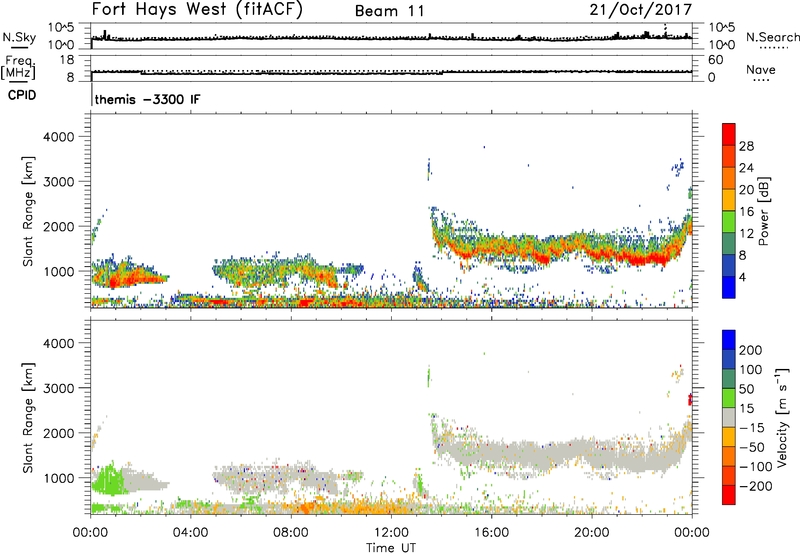This screenshot has height=554, width=800.
Task: Click the '-200' tick on velocity scale
Action: [756, 486]
